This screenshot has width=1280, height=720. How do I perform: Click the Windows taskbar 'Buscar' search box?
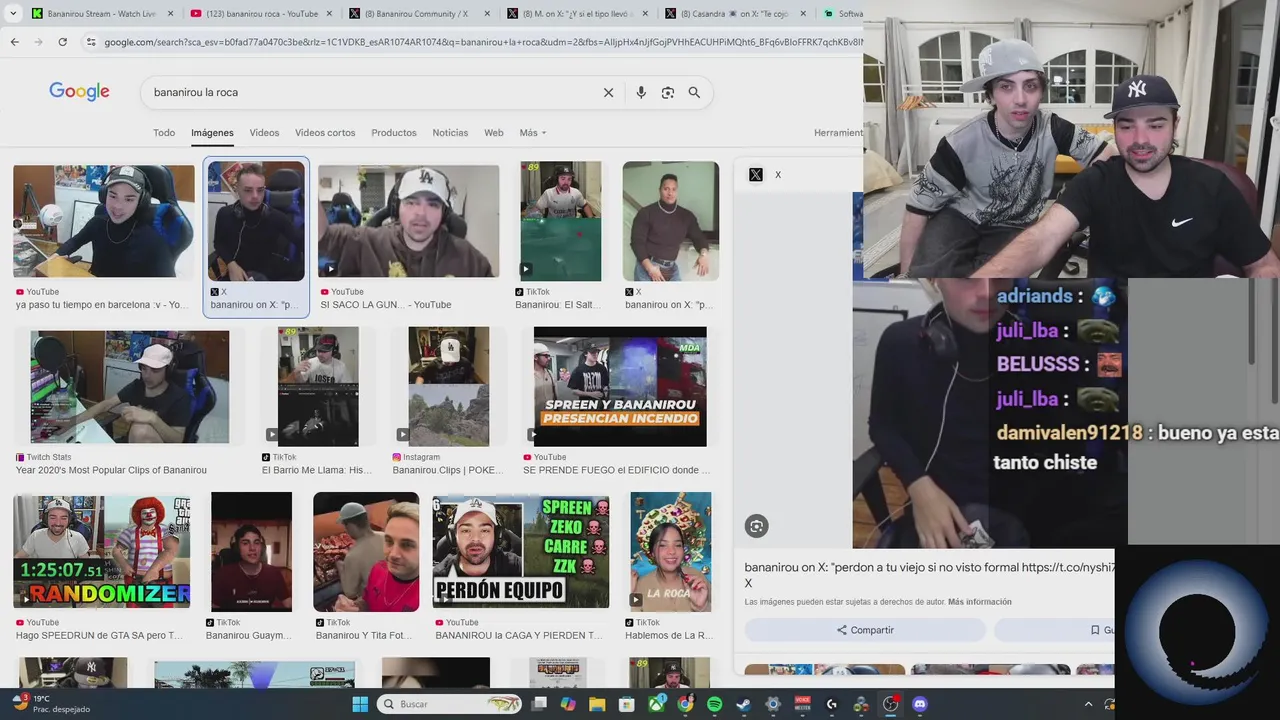tap(451, 704)
